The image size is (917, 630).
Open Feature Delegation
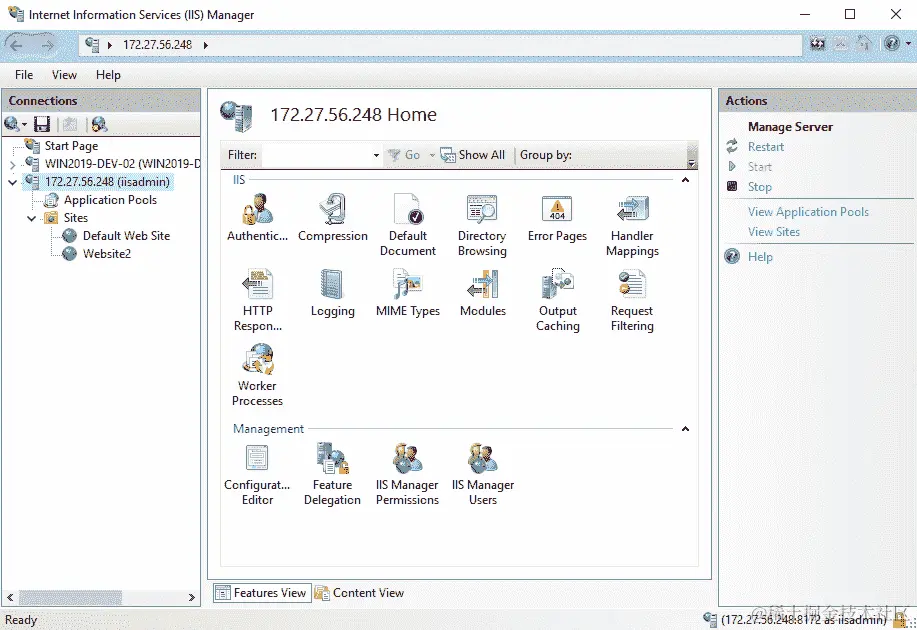pos(332,474)
